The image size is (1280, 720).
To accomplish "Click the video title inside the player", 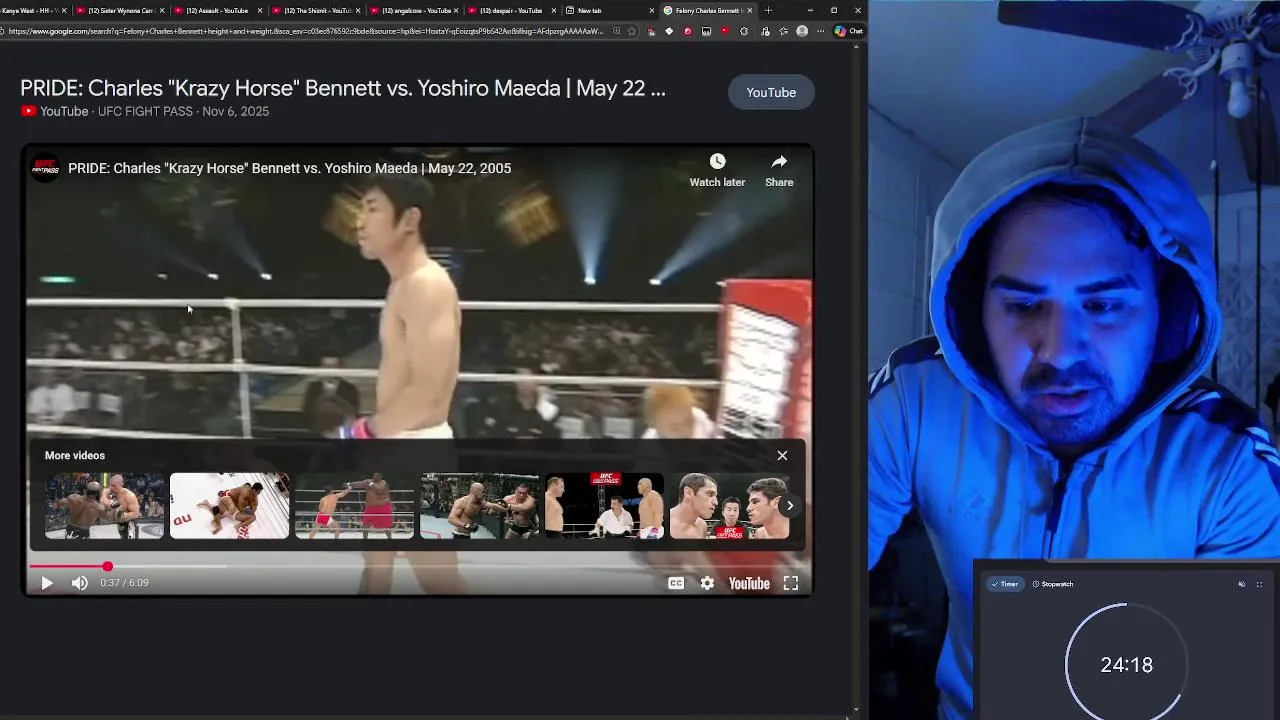I will 289,168.
